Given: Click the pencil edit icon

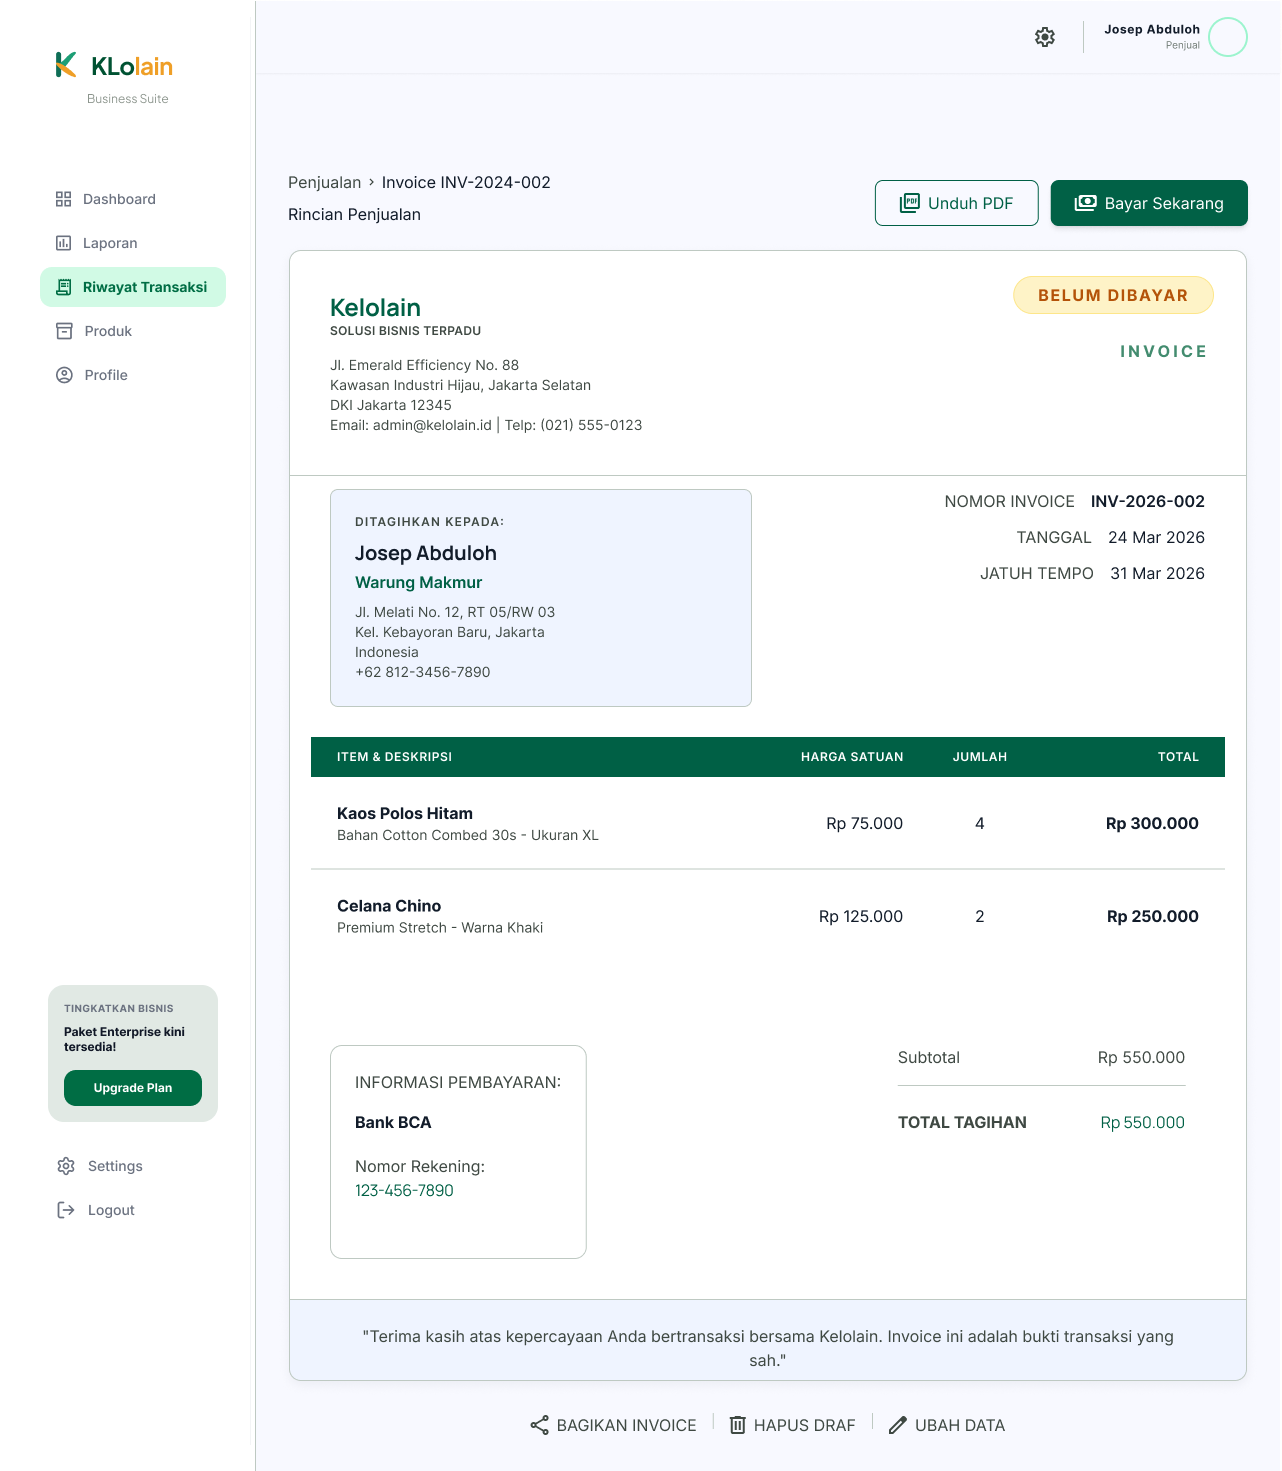Looking at the screenshot, I should click(x=898, y=1425).
